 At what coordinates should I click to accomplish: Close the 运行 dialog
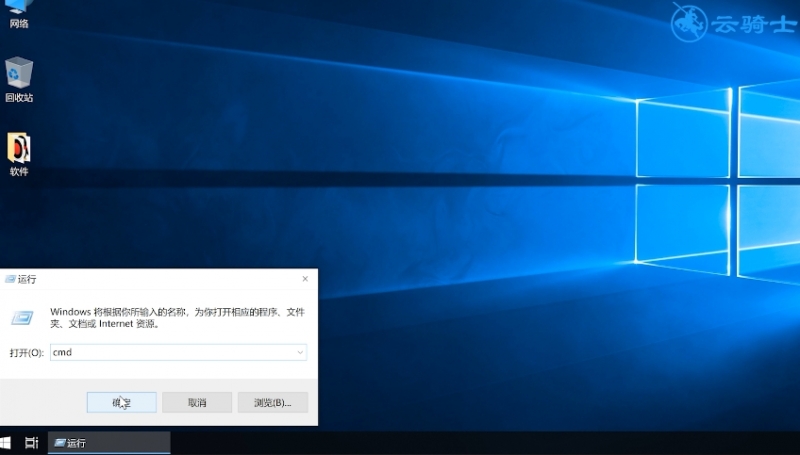(305, 279)
